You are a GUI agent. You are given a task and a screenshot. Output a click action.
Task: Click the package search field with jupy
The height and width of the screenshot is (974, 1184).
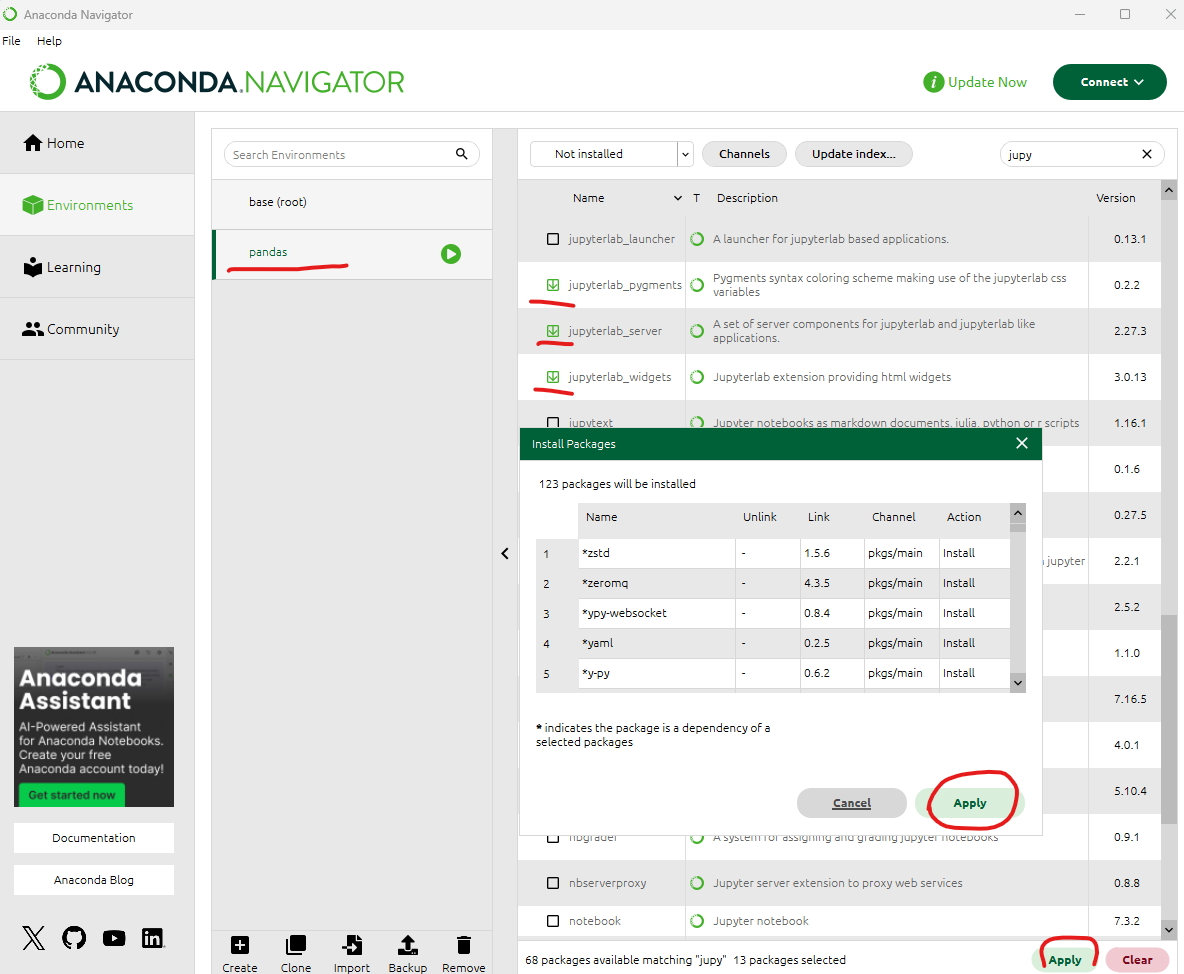pyautogui.click(x=1082, y=154)
